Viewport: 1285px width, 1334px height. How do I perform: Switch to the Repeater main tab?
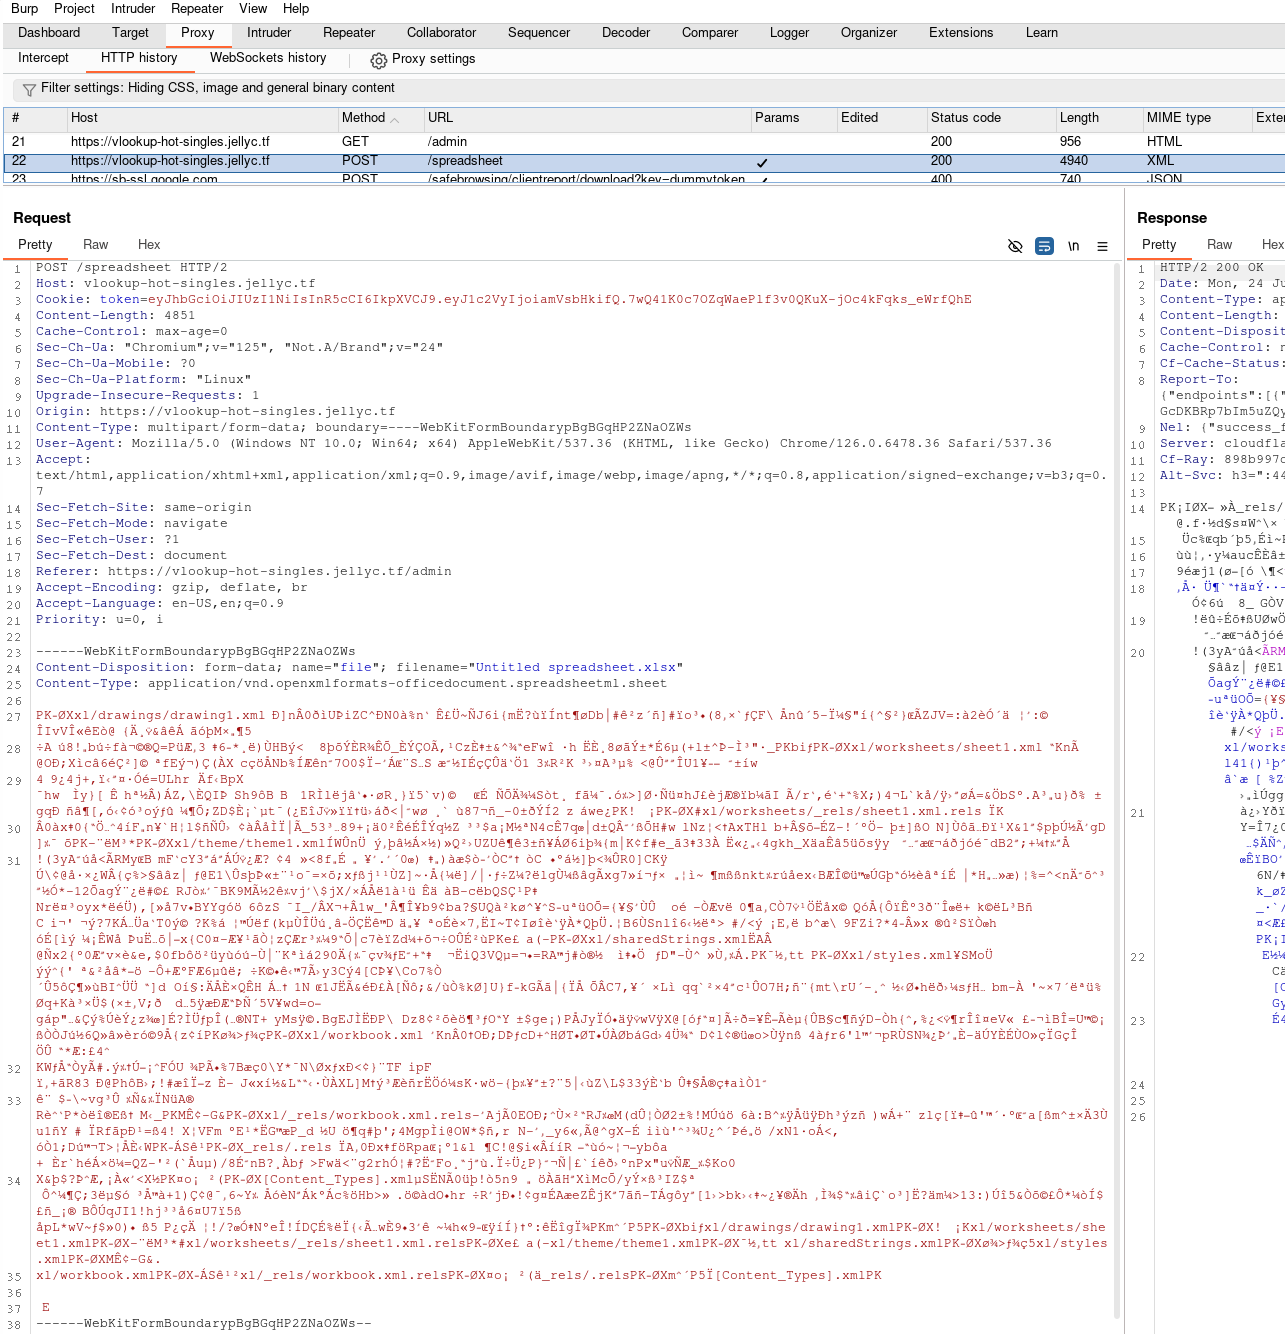(x=349, y=33)
